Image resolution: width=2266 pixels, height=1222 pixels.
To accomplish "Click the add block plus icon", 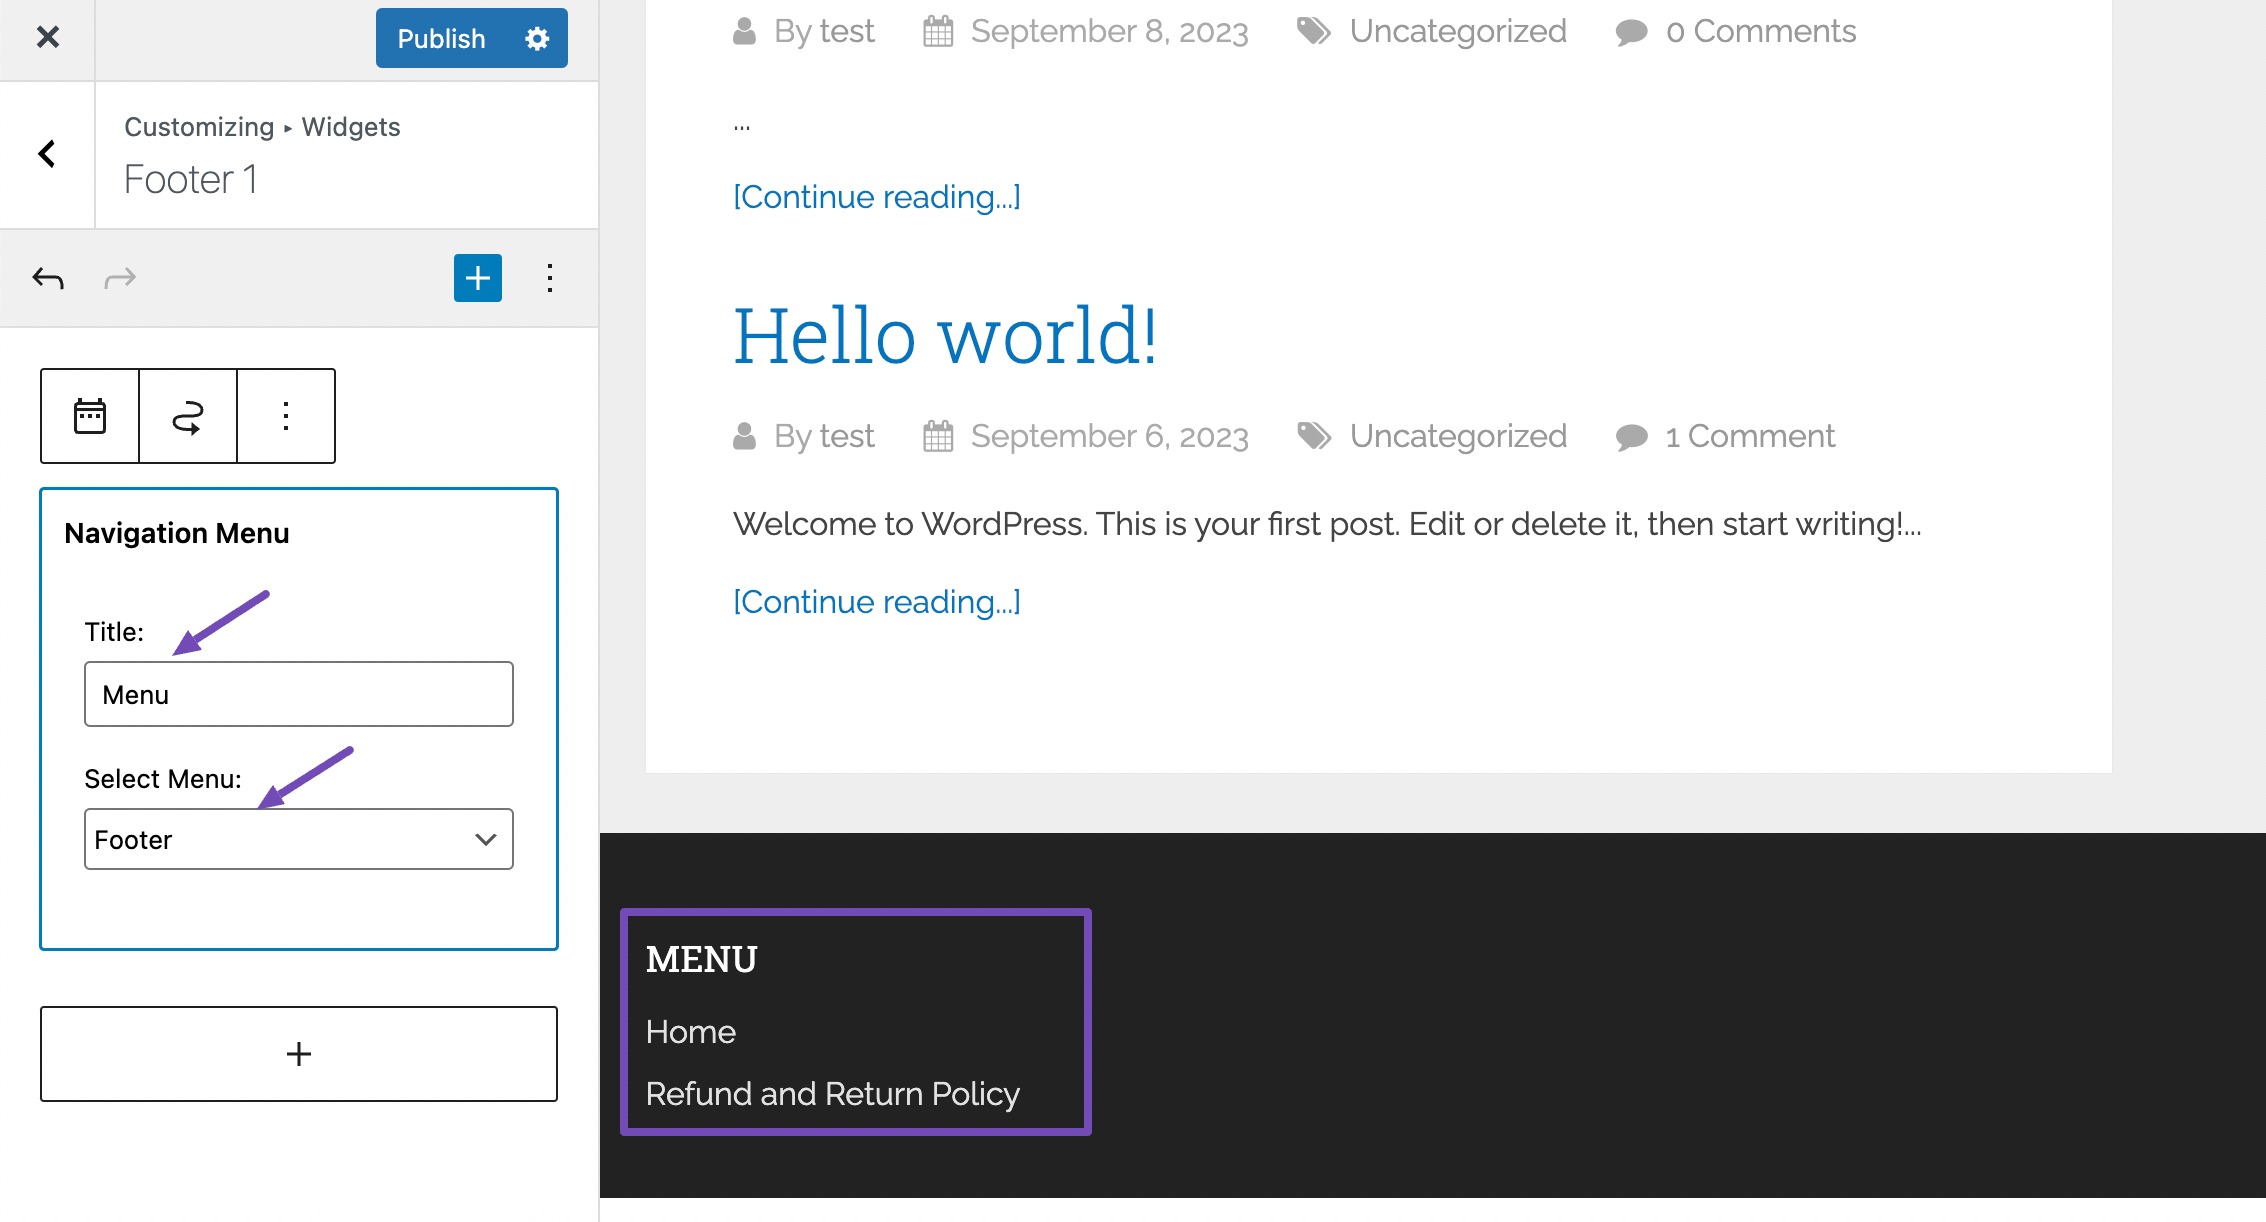I will click(x=477, y=278).
